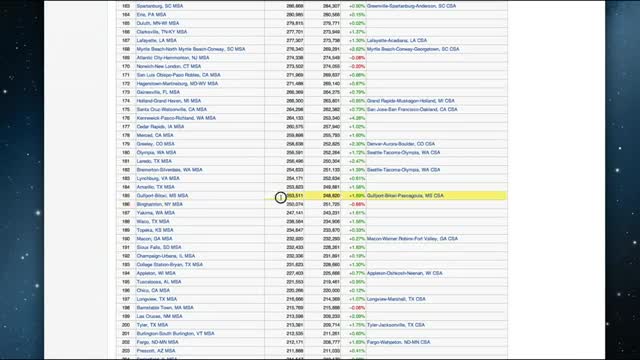Open the Myrtle Beach-Conway-Georgetown, SC CSA link

[413, 49]
